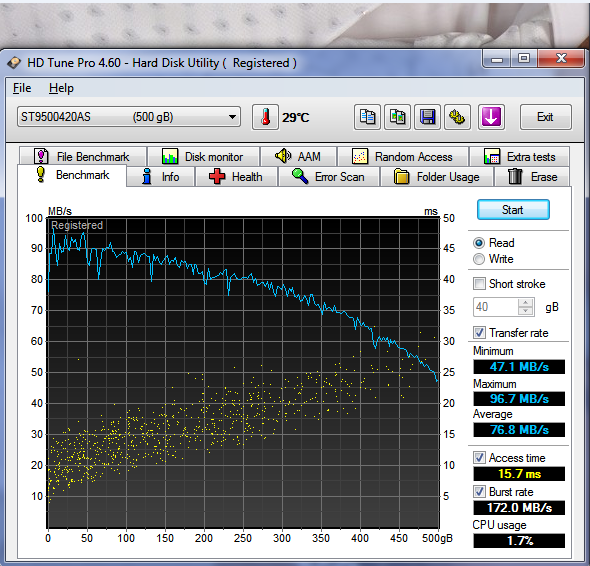Viewport: 590px width, 566px height.
Task: Disable the Access time checkbox
Action: 479,458
